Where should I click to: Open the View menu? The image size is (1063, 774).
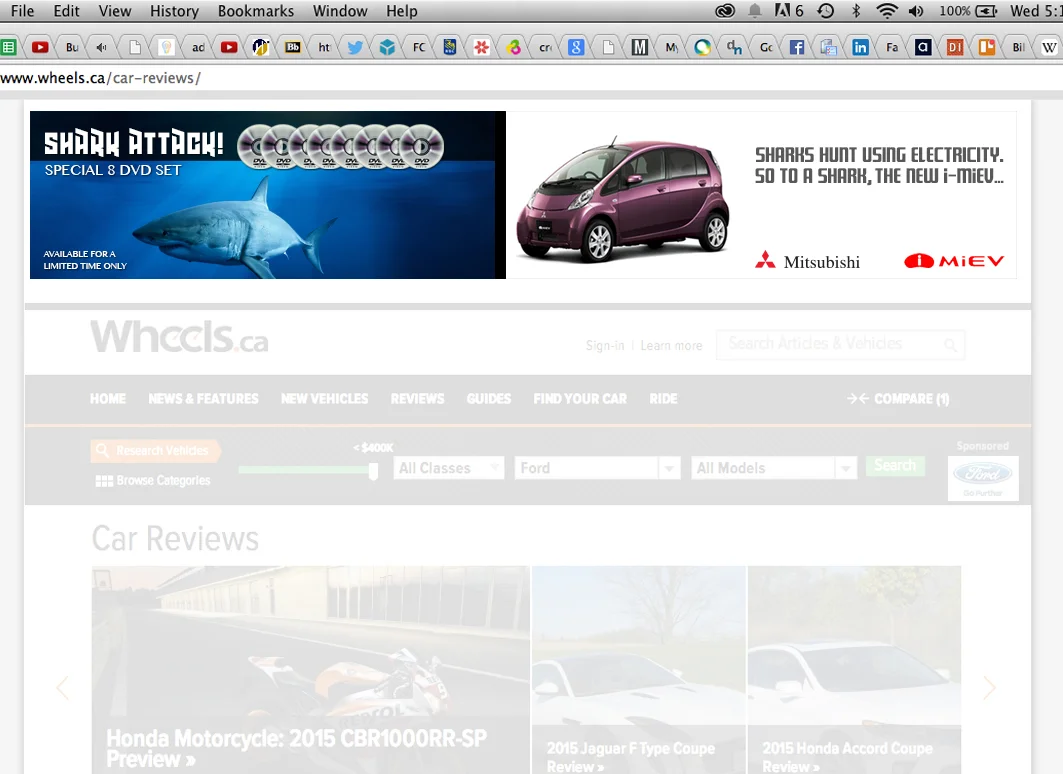115,11
